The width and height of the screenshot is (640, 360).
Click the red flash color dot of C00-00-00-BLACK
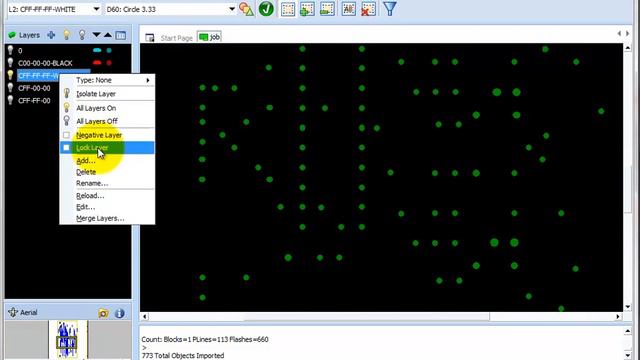pyautogui.click(x=109, y=63)
